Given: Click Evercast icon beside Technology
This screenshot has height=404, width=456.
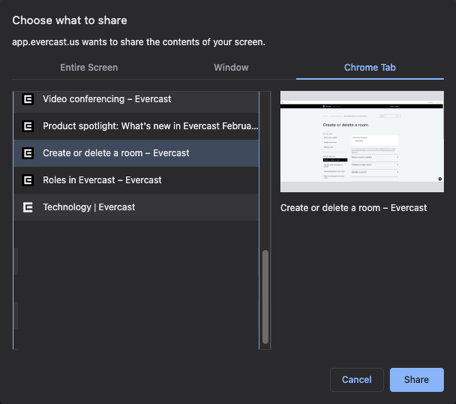Looking at the screenshot, I should coord(28,207).
